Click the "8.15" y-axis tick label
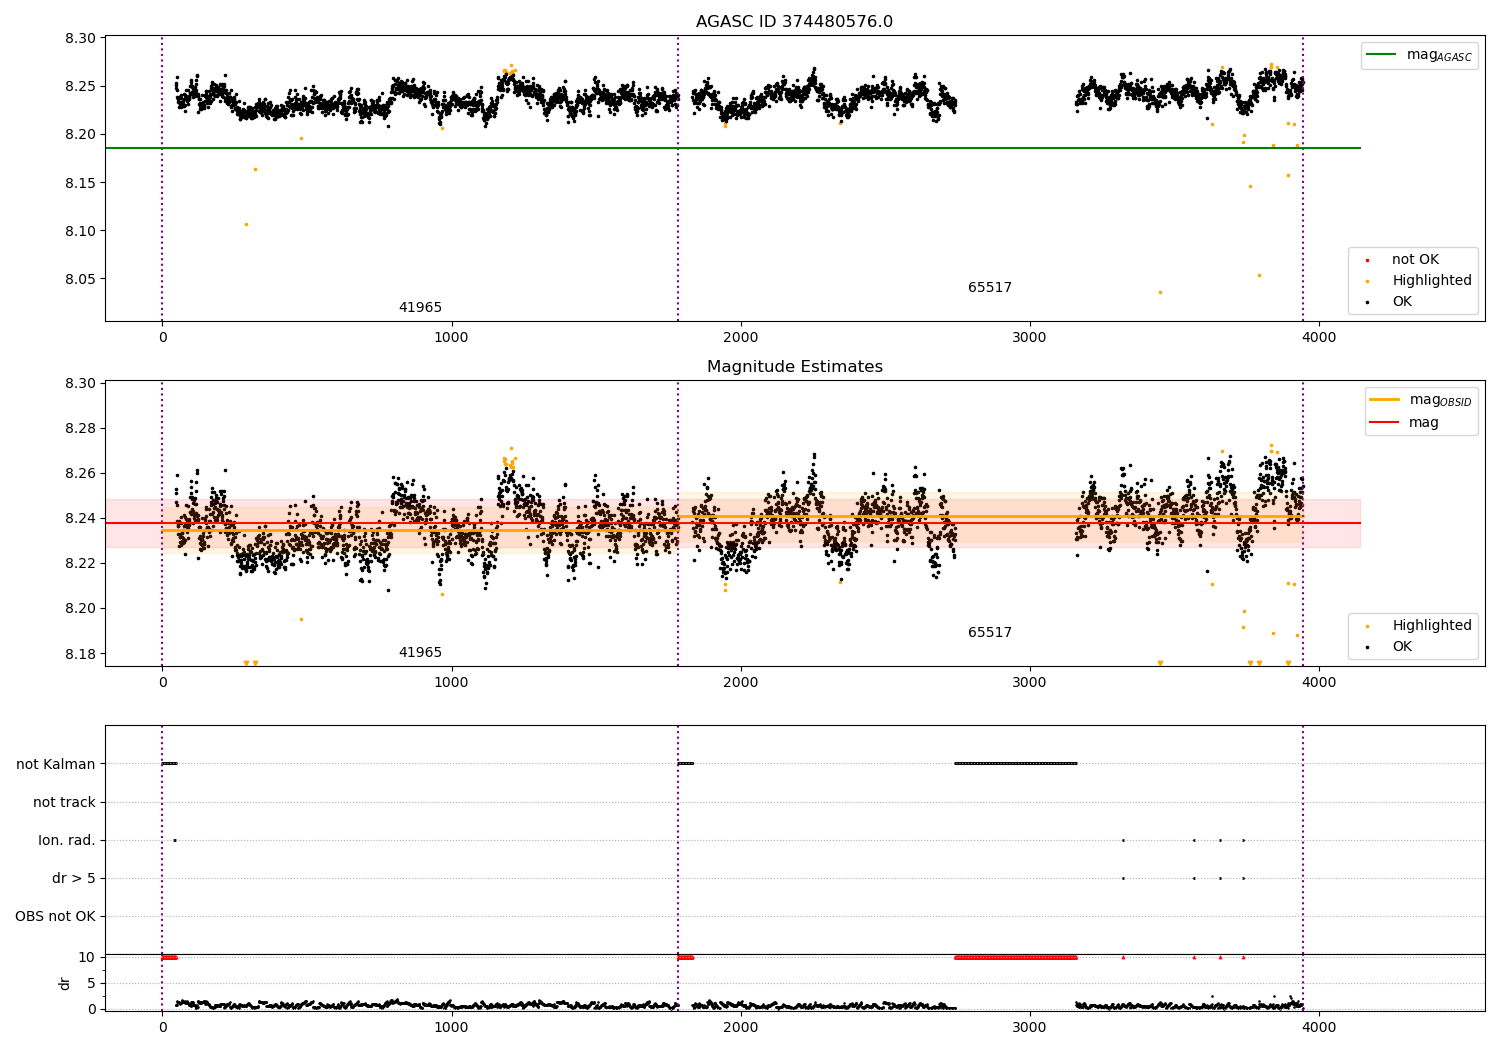This screenshot has height=1050, width=1500. coord(81,183)
